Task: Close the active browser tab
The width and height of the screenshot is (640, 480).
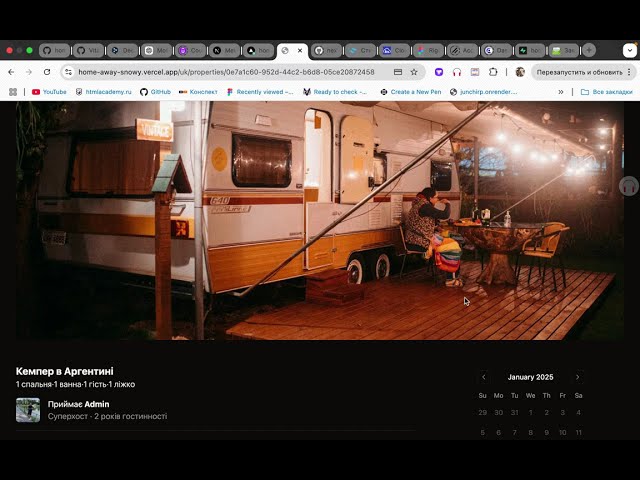Action: coord(300,51)
